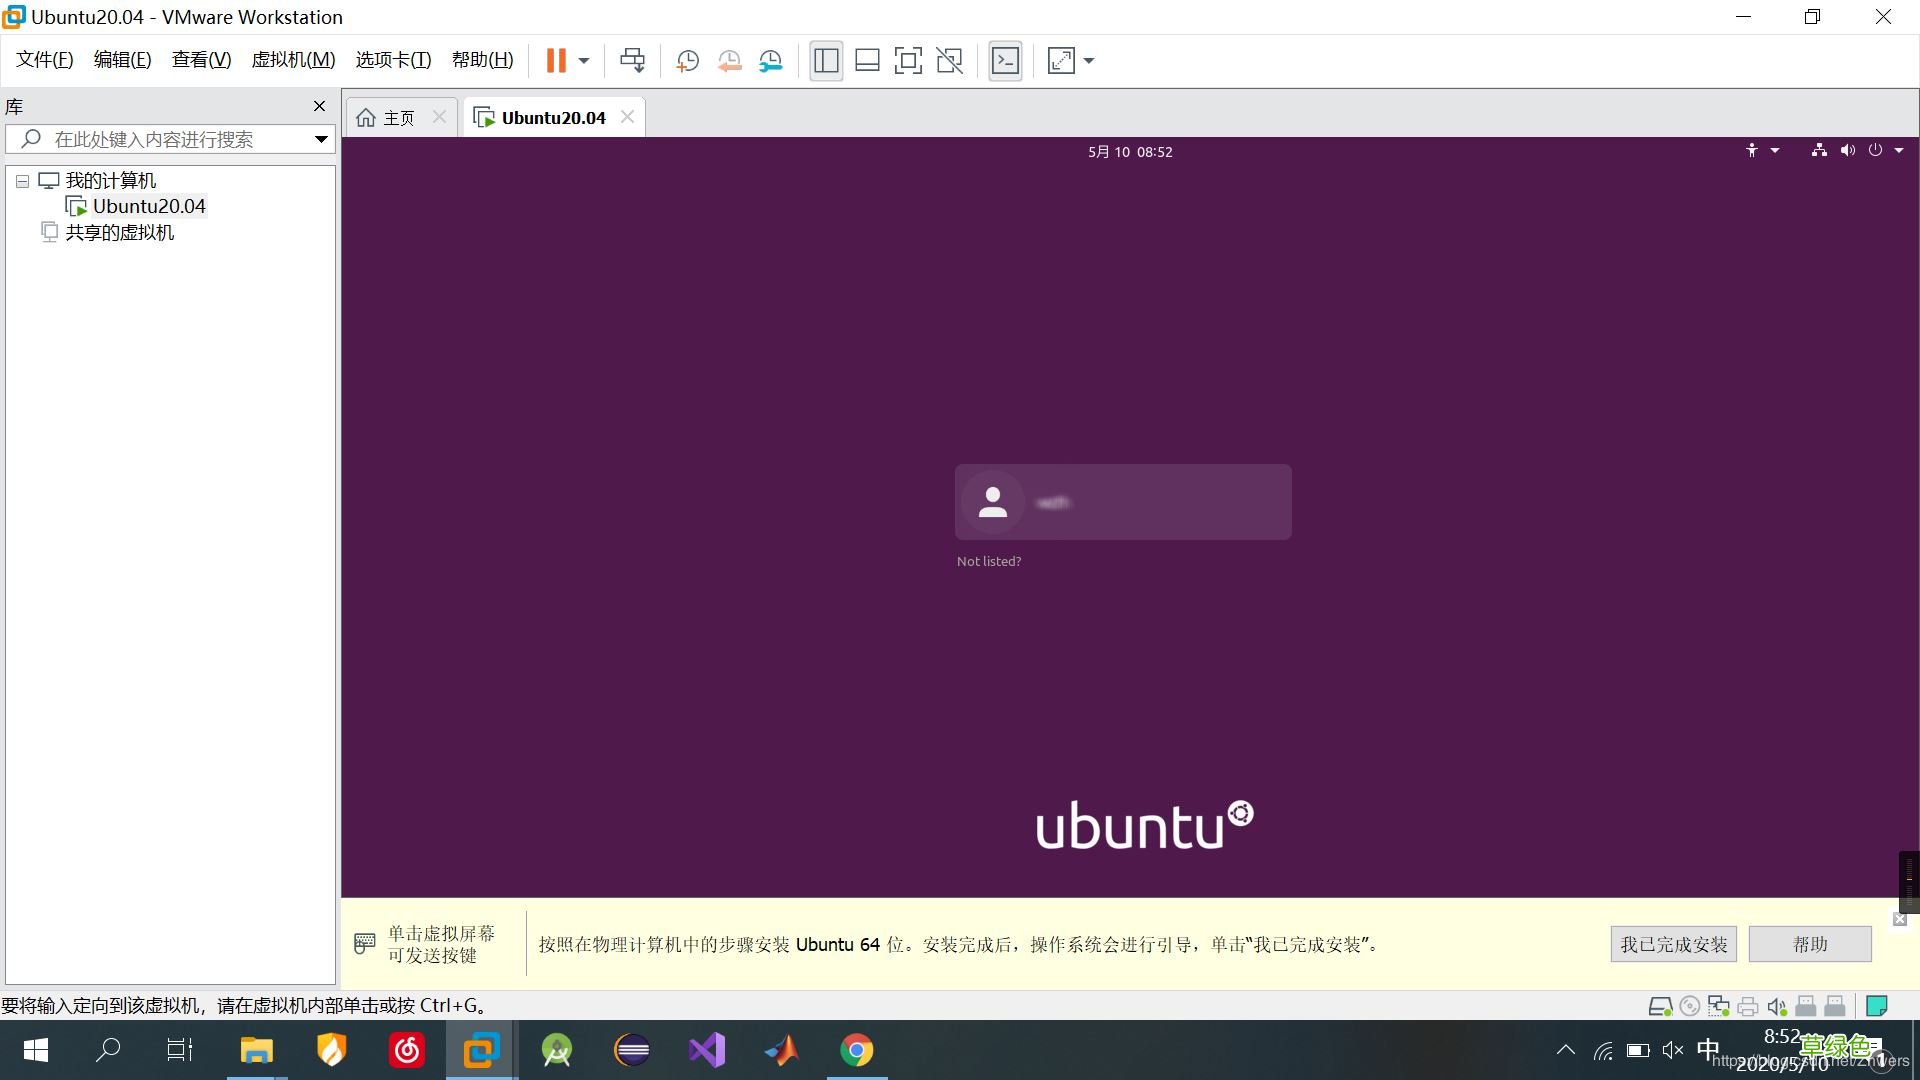Viewport: 1920px width, 1080px height.
Task: Open Visual Studio from the taskbar
Action: point(707,1050)
